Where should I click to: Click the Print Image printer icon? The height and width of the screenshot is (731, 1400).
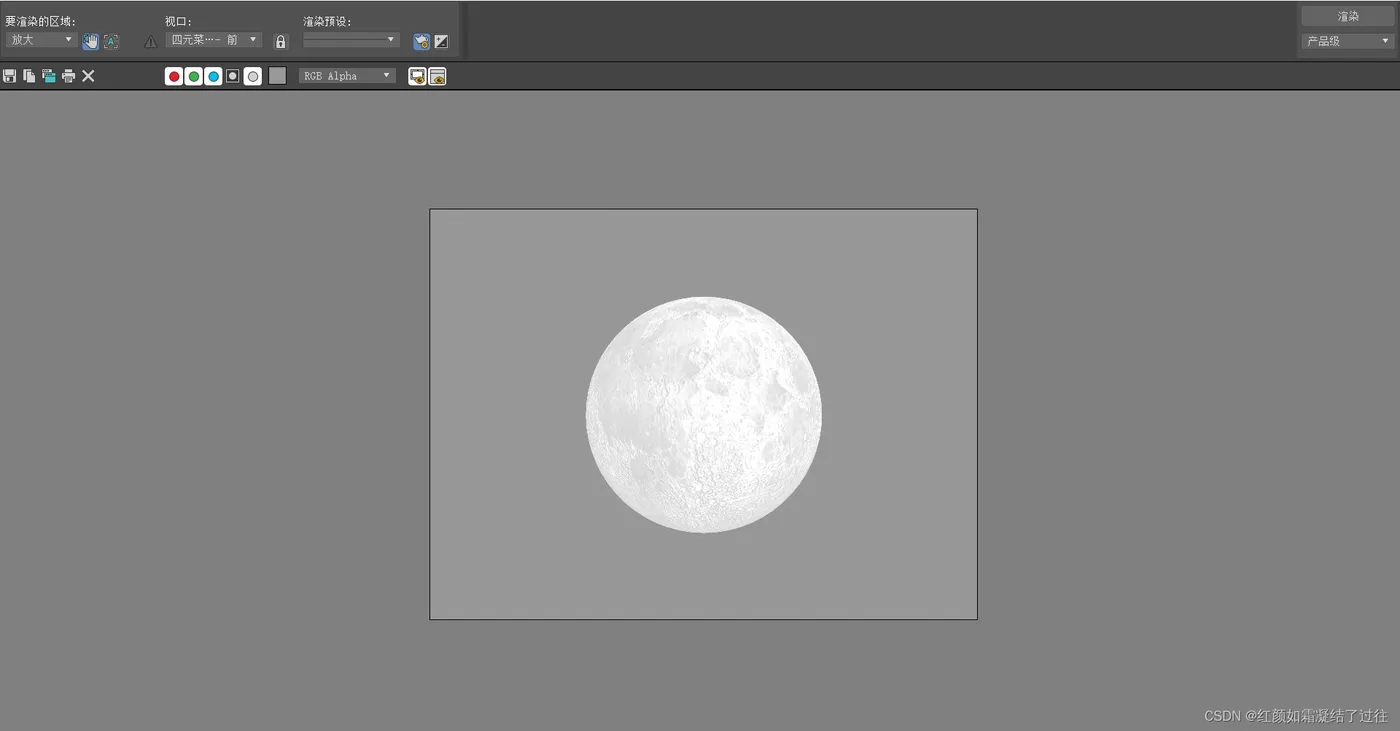(x=68, y=76)
